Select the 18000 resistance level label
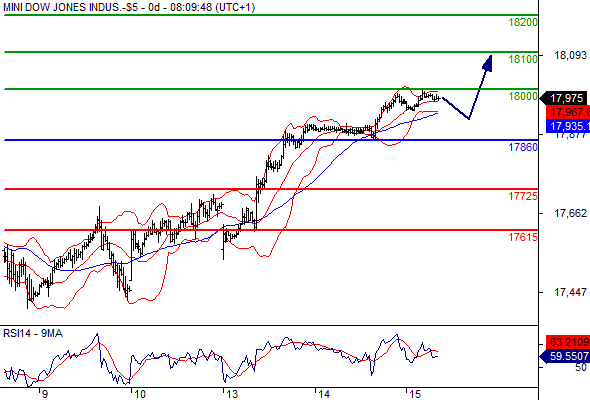This screenshot has height=400, width=590. [x=523, y=96]
